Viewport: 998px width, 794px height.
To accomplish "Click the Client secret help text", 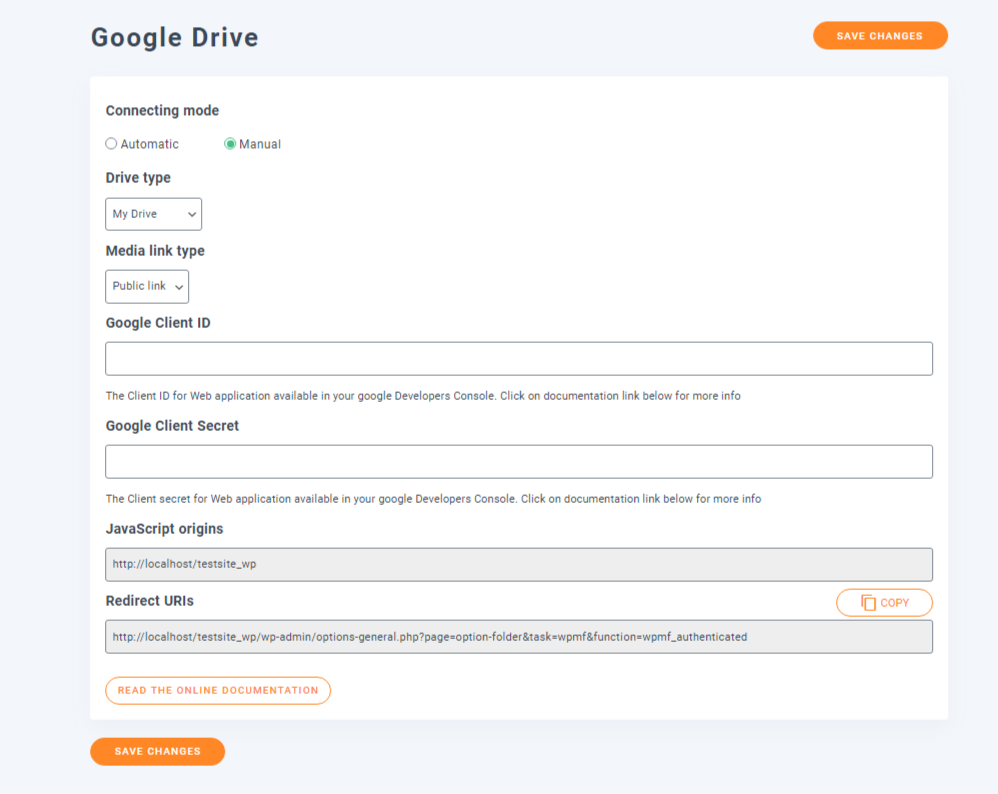I will click(433, 498).
